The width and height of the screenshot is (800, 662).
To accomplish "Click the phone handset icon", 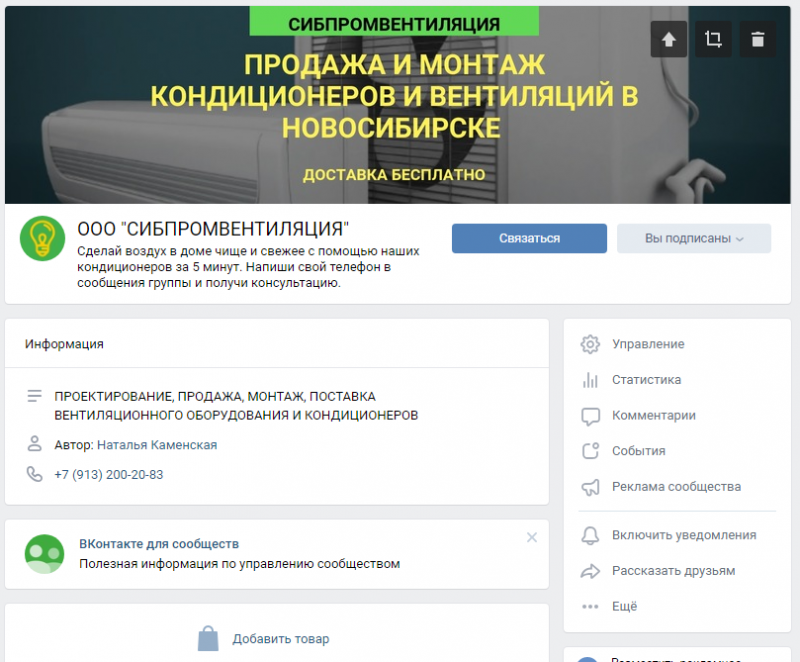I will point(35,474).
